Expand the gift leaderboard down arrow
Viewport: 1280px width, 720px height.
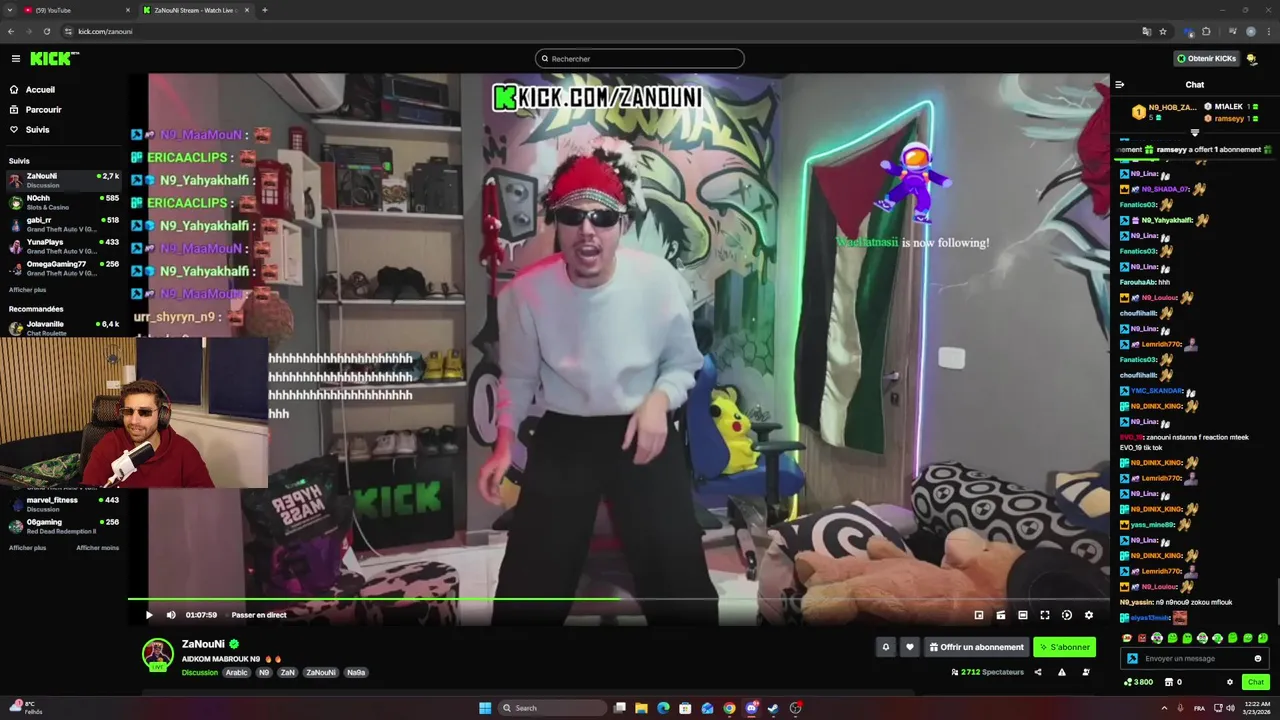click(1194, 132)
